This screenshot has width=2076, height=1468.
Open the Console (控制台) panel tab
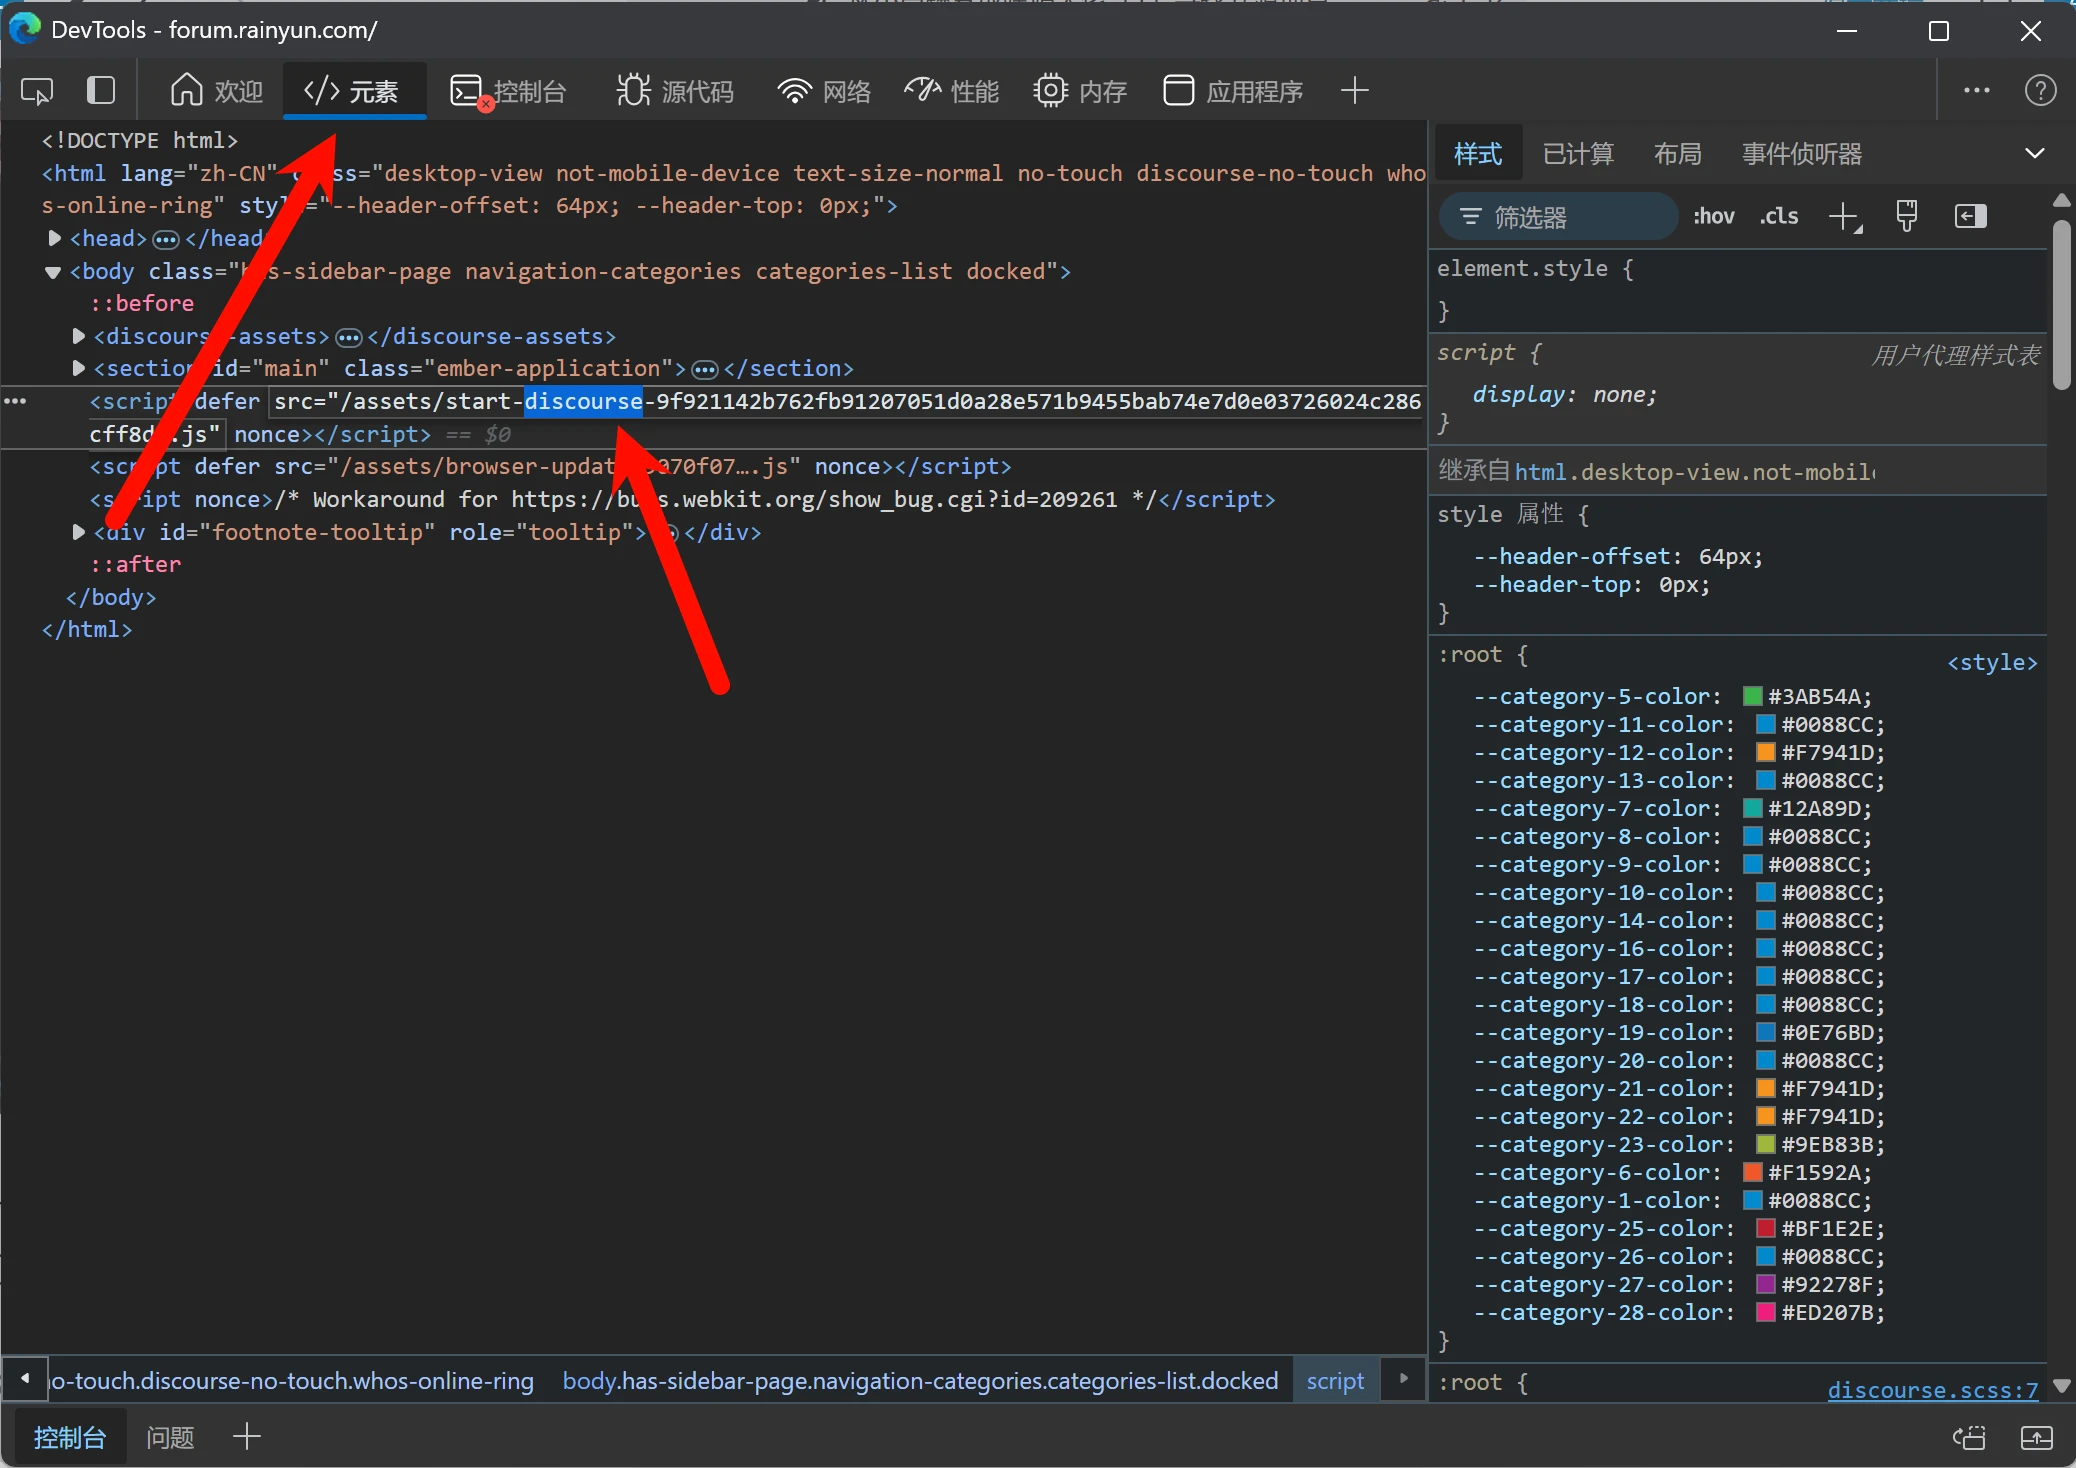pyautogui.click(x=509, y=91)
